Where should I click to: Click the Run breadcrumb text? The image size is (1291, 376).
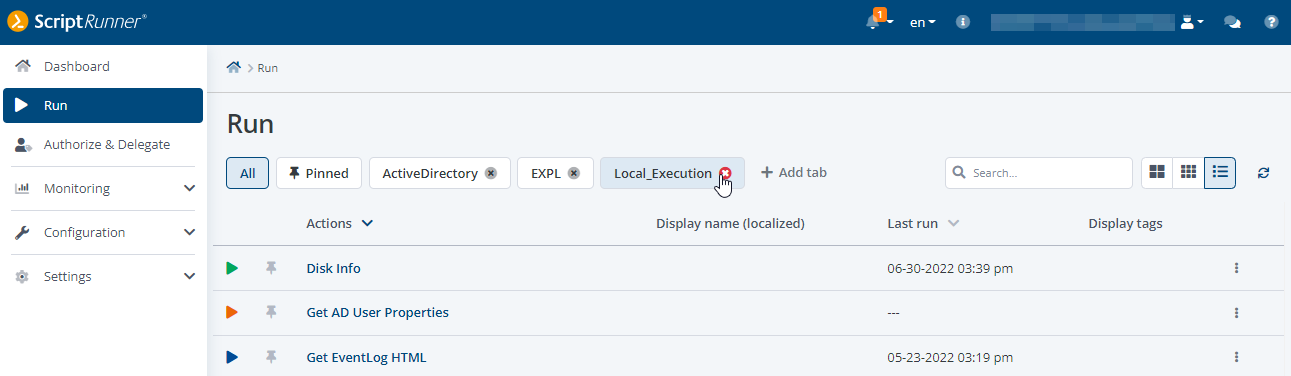tap(268, 68)
